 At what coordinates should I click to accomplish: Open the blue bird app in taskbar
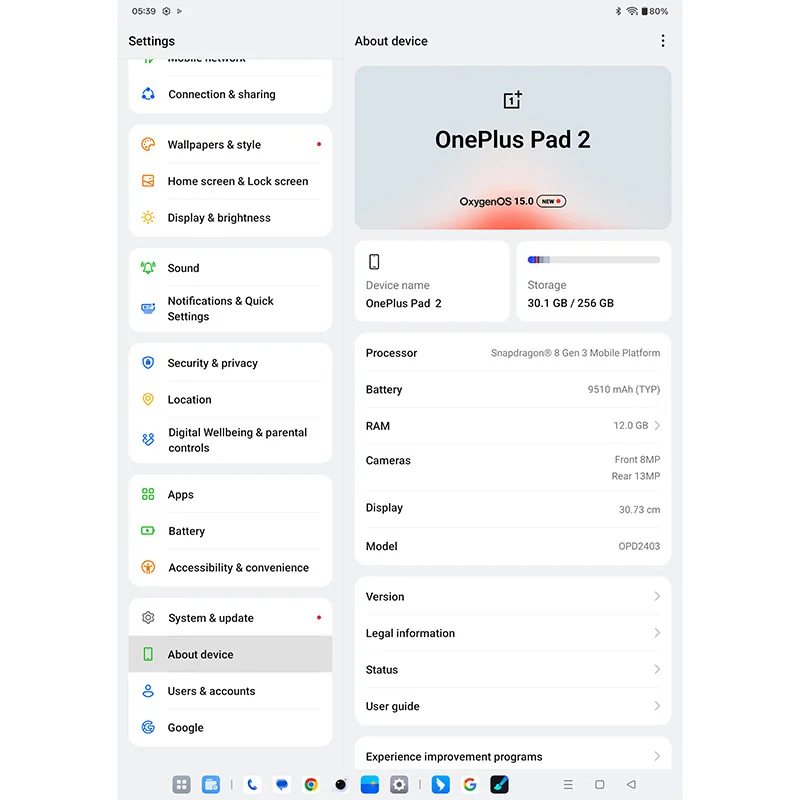coord(440,784)
